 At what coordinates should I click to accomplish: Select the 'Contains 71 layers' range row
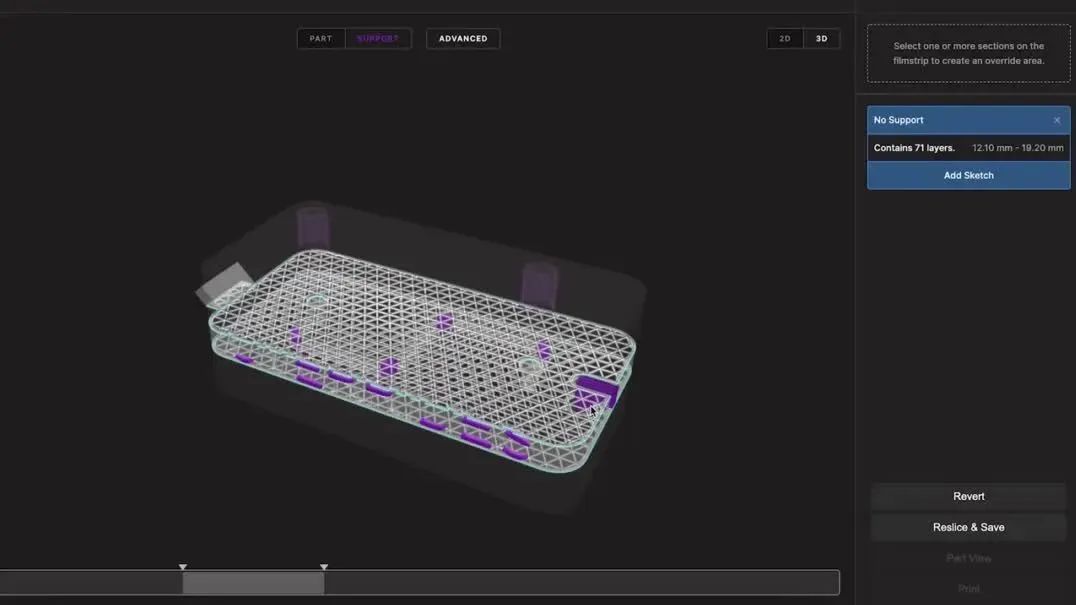pyautogui.click(x=968, y=148)
